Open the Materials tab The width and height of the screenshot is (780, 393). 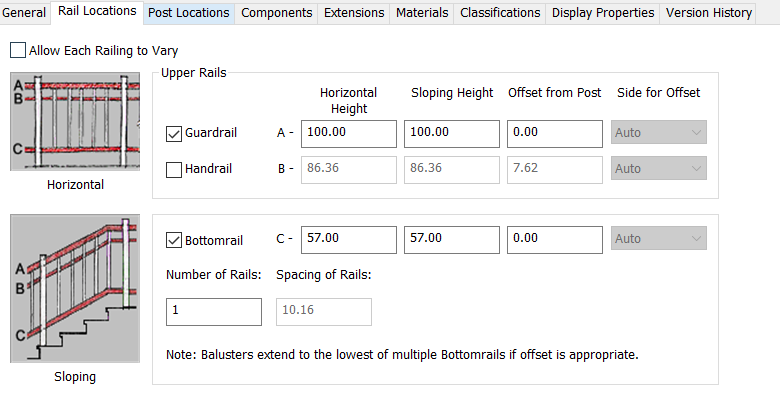tap(422, 12)
